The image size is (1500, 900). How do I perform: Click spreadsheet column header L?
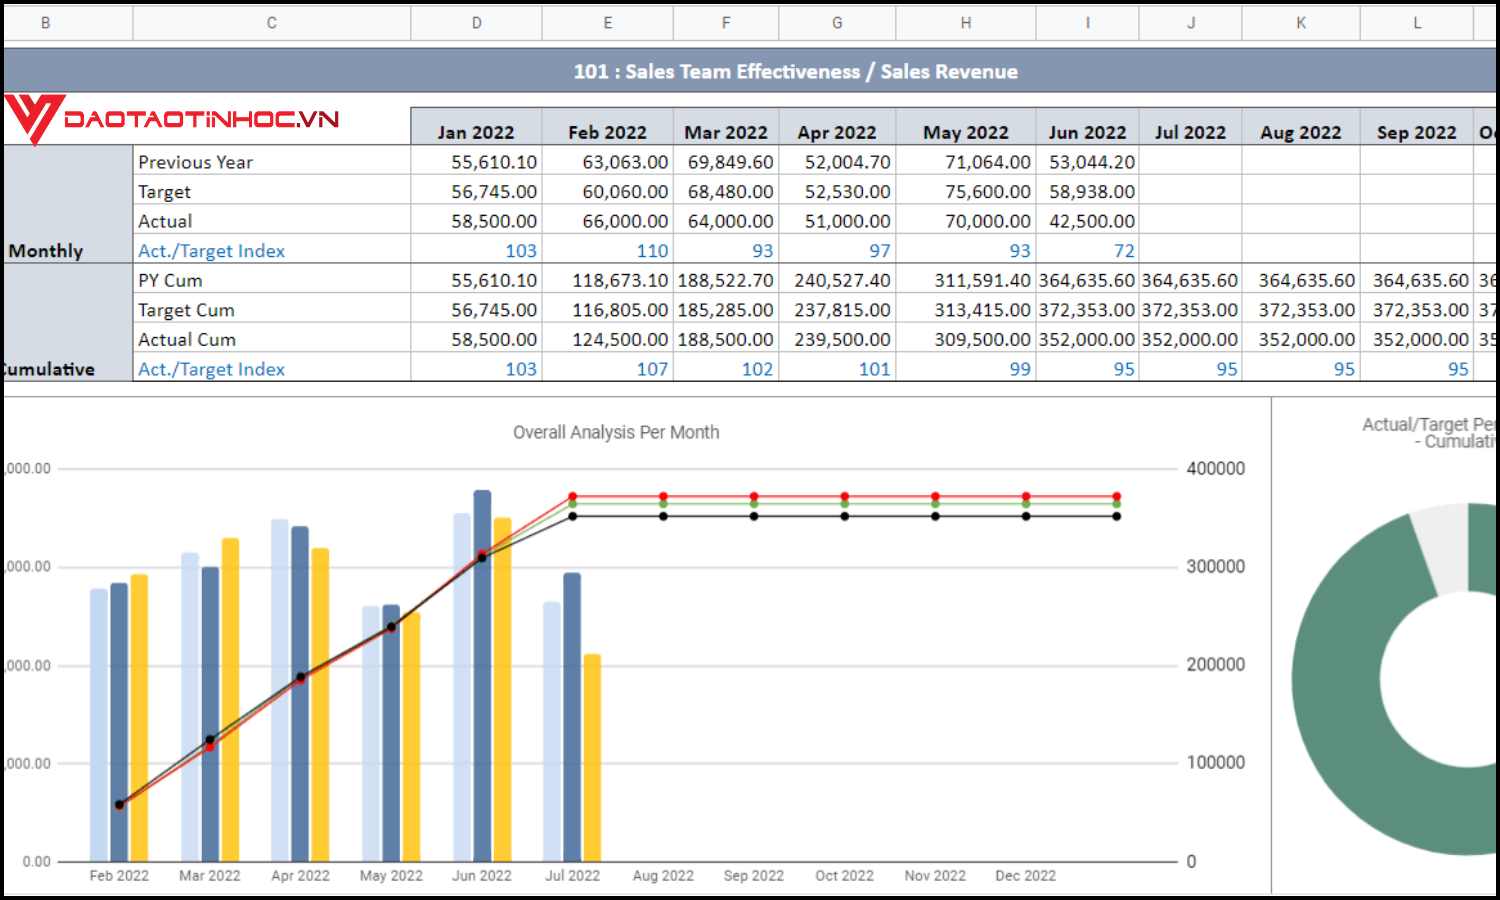click(x=1416, y=22)
